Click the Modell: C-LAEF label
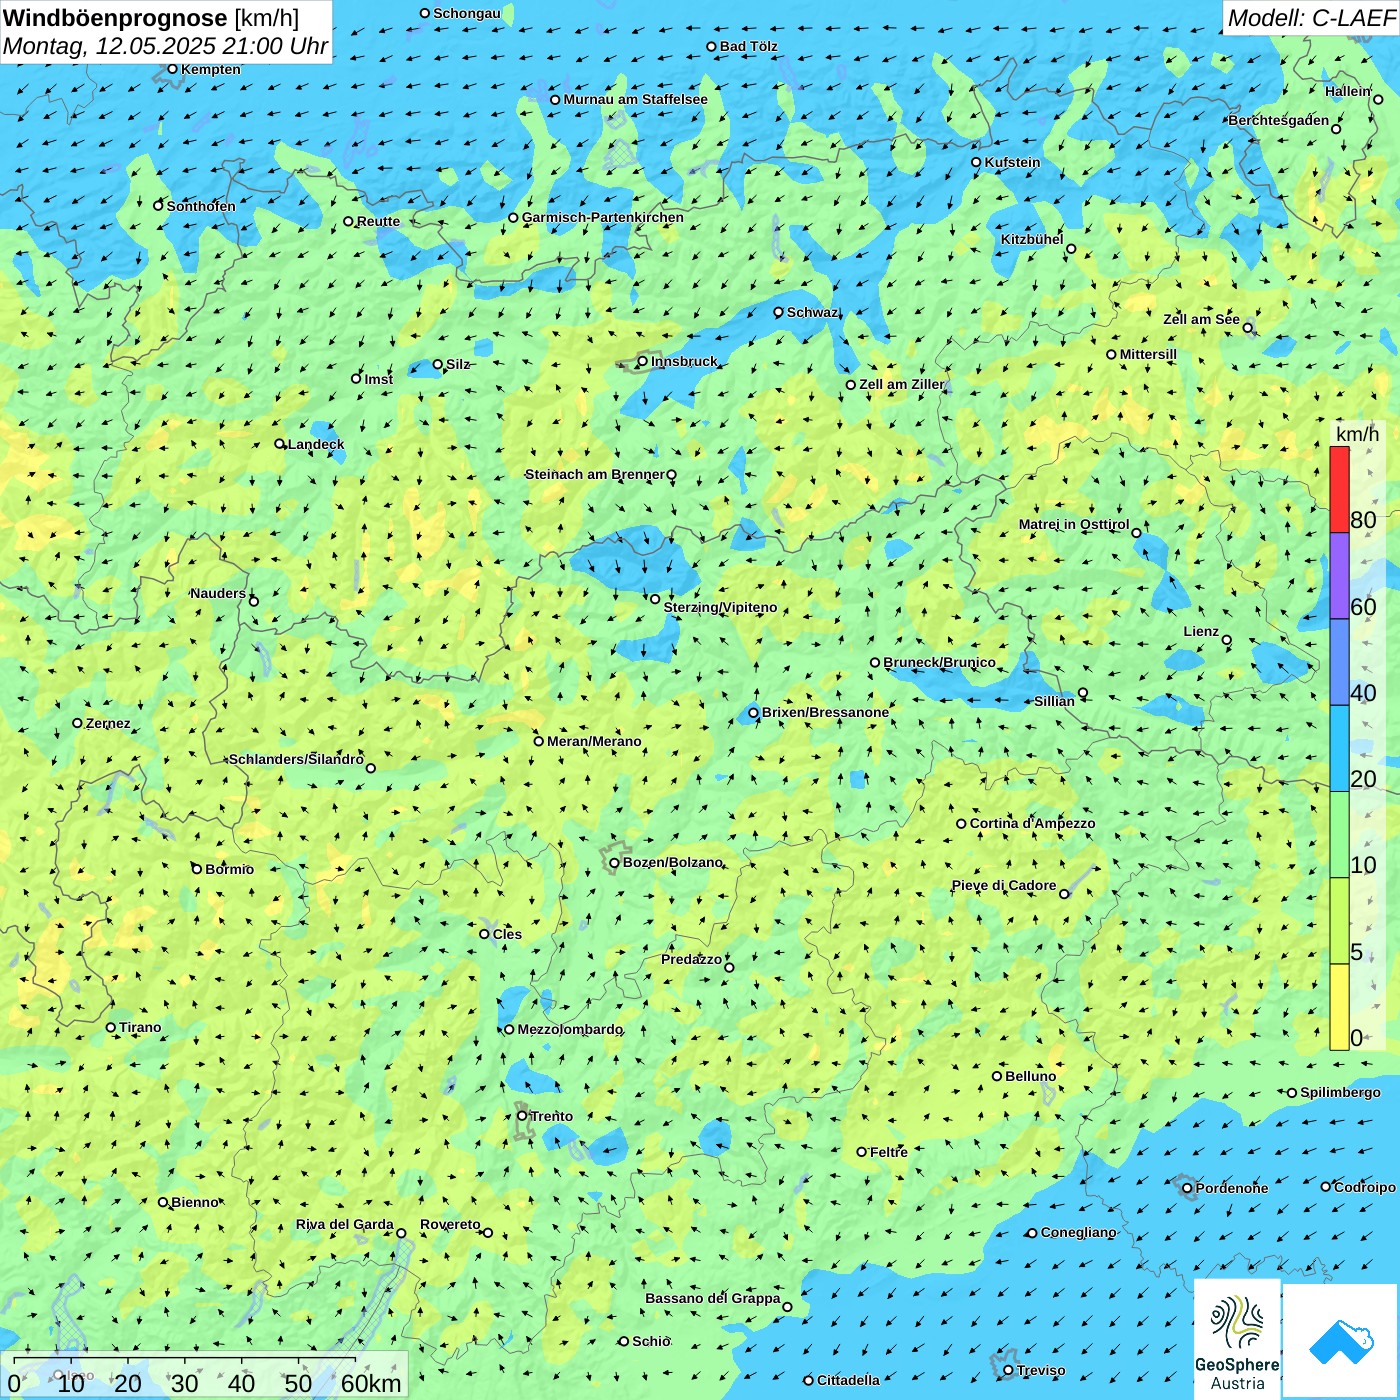1400x1400 pixels. point(1310,18)
